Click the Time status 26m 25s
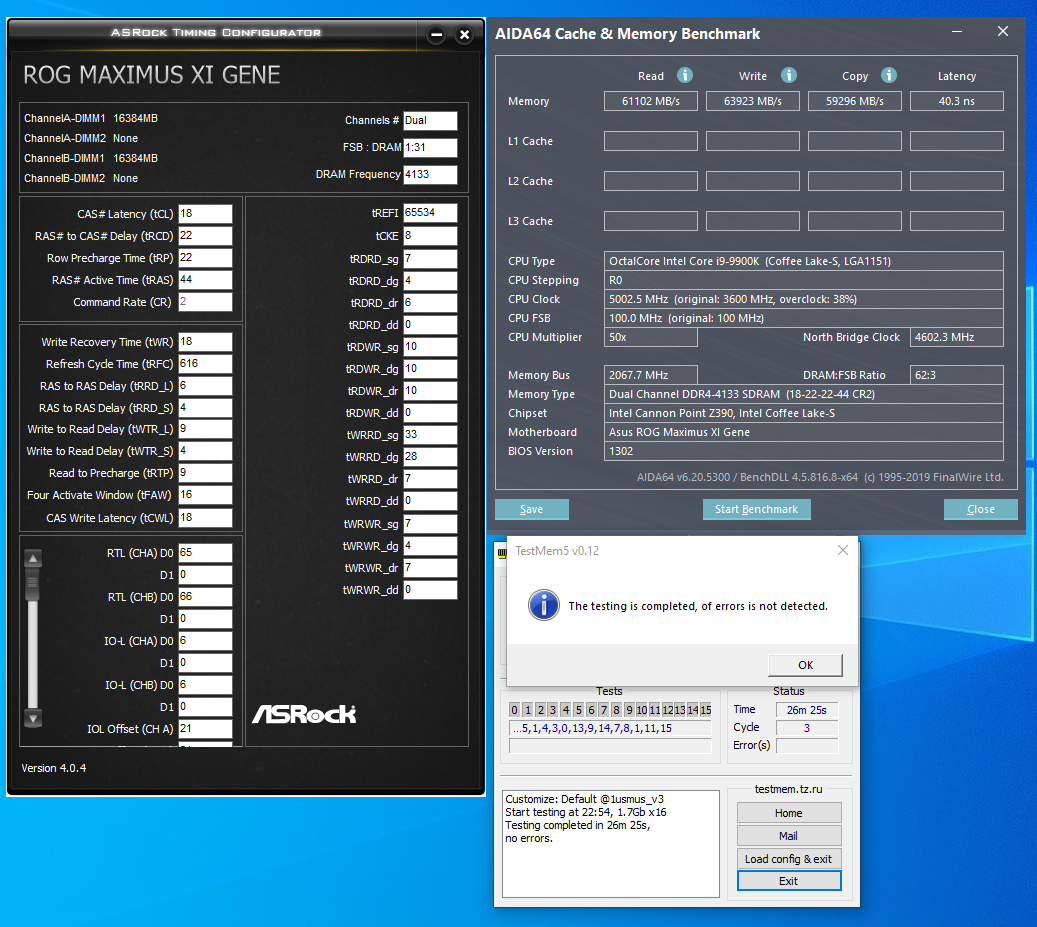 (x=807, y=710)
